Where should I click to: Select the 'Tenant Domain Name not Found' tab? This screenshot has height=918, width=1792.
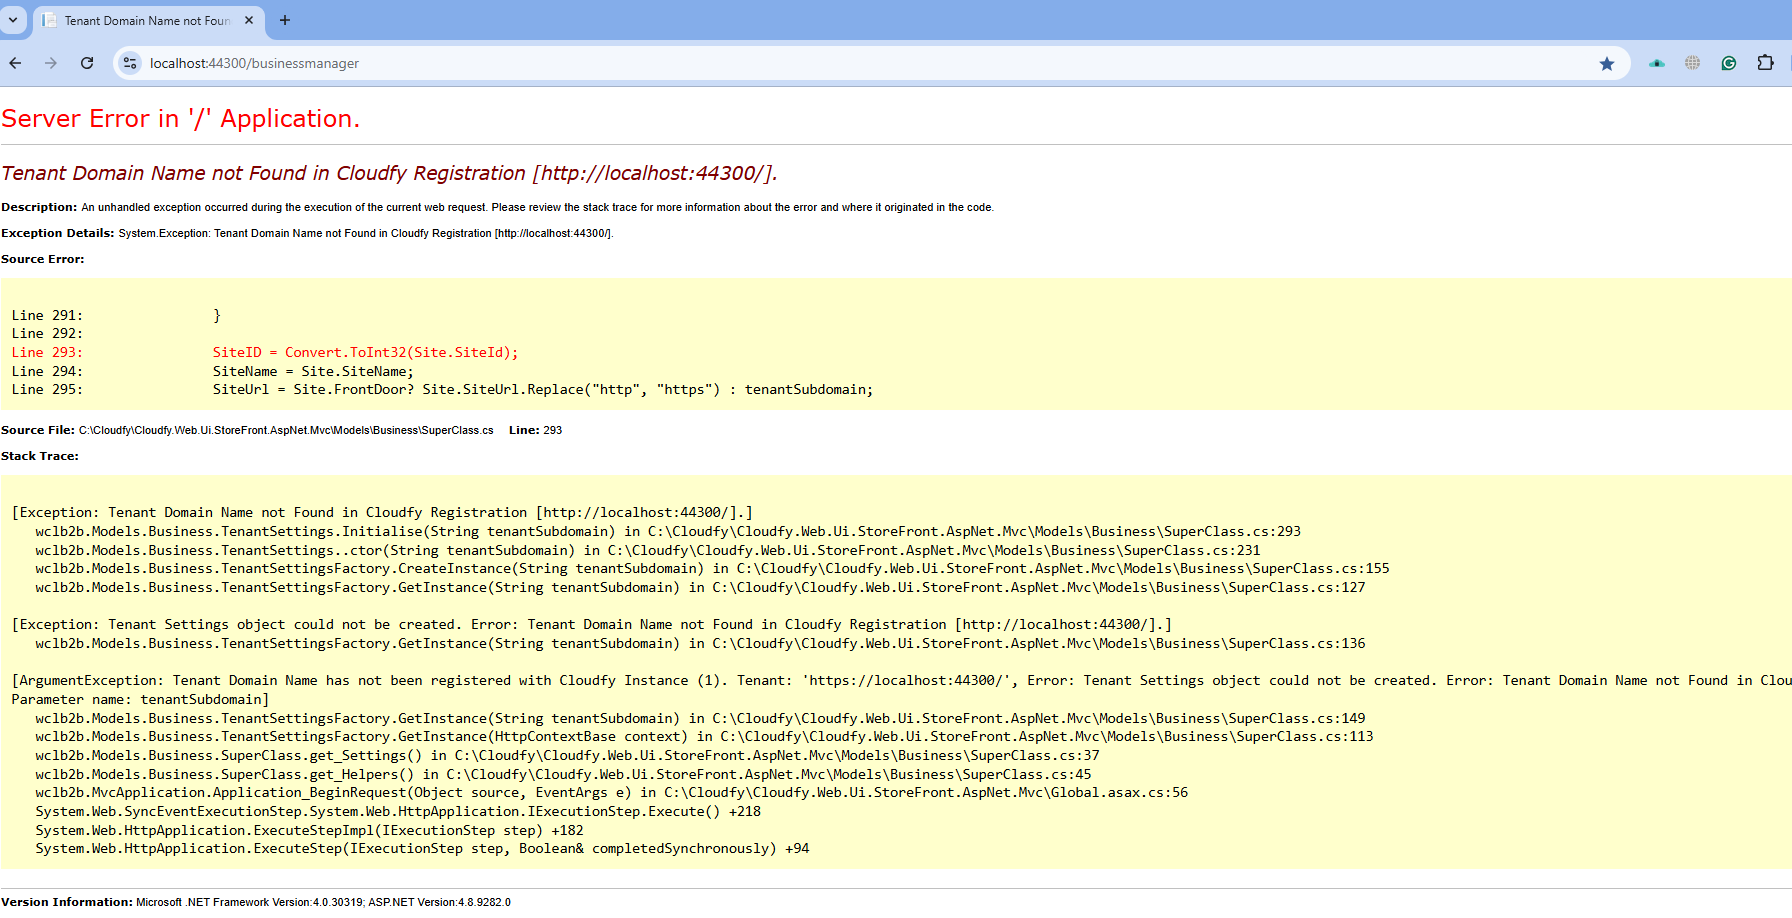(145, 20)
